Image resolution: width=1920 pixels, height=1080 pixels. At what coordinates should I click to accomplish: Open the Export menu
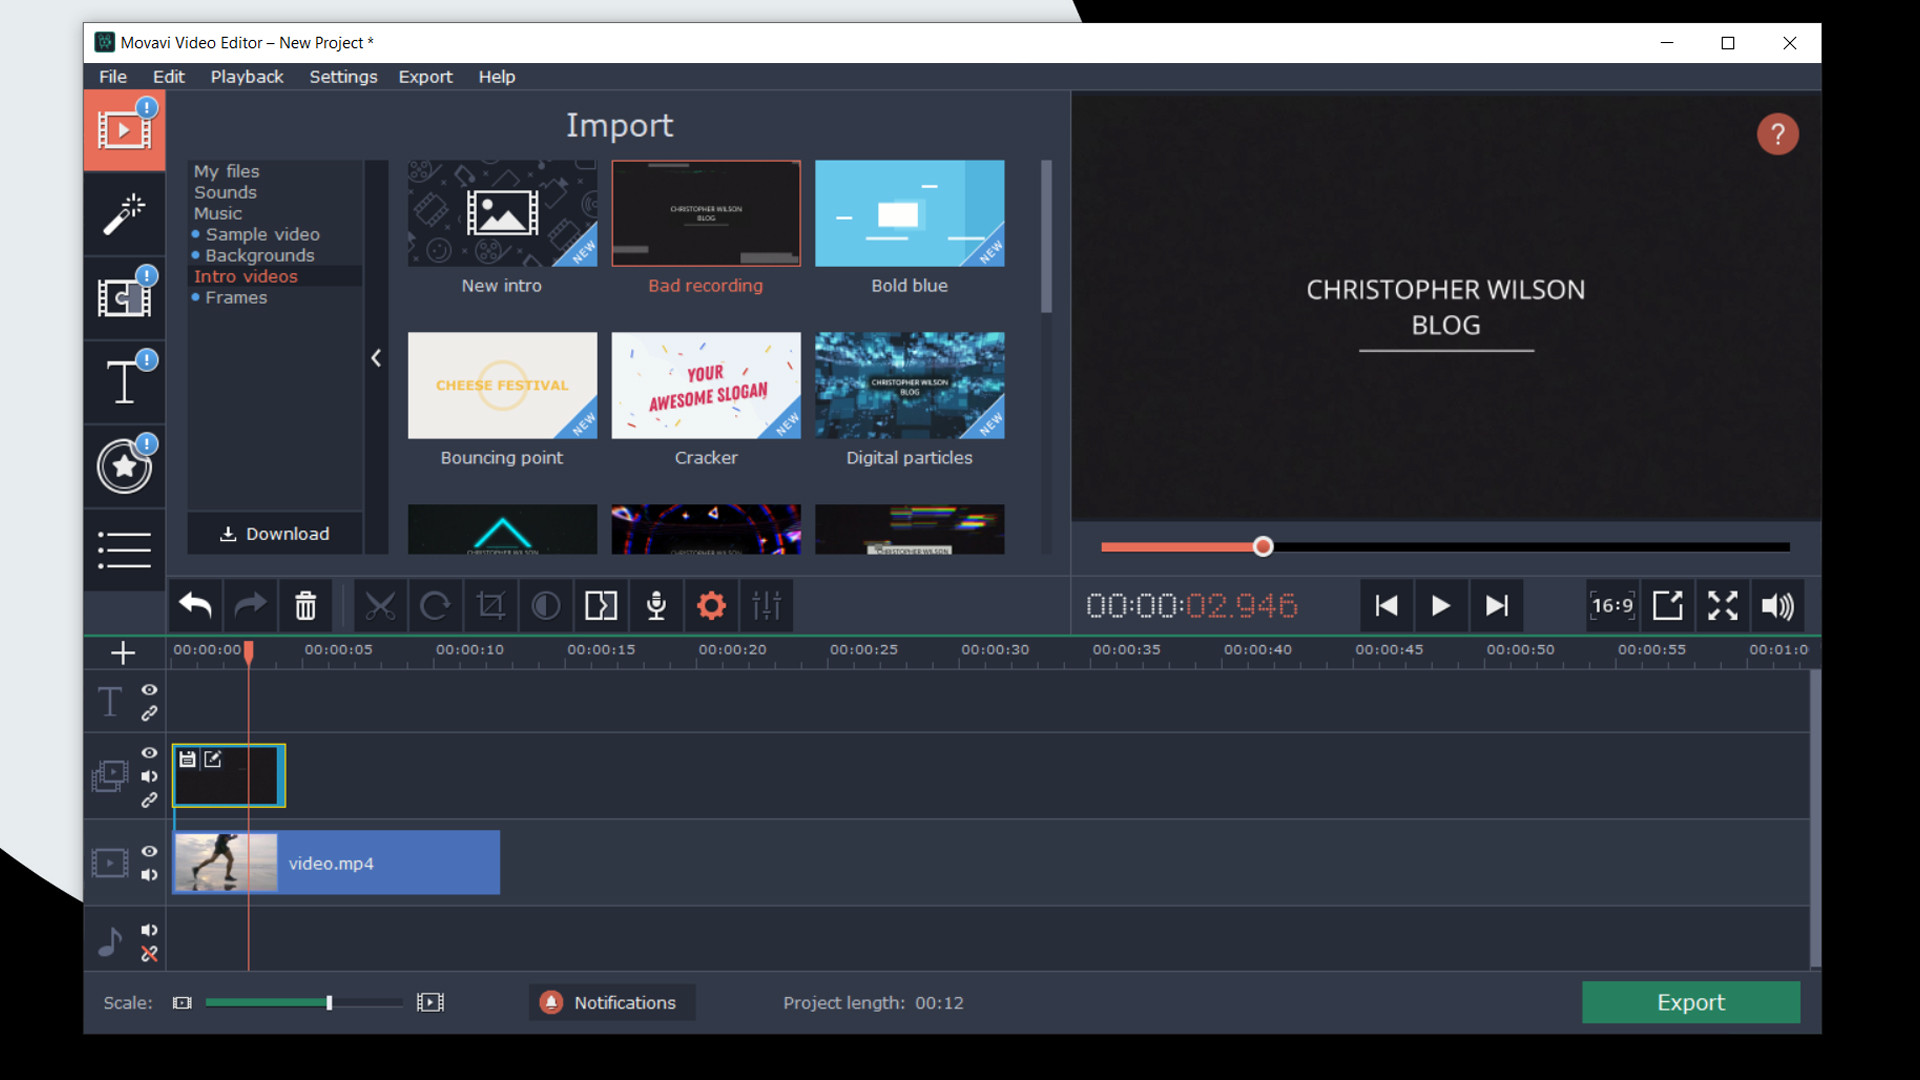(425, 75)
